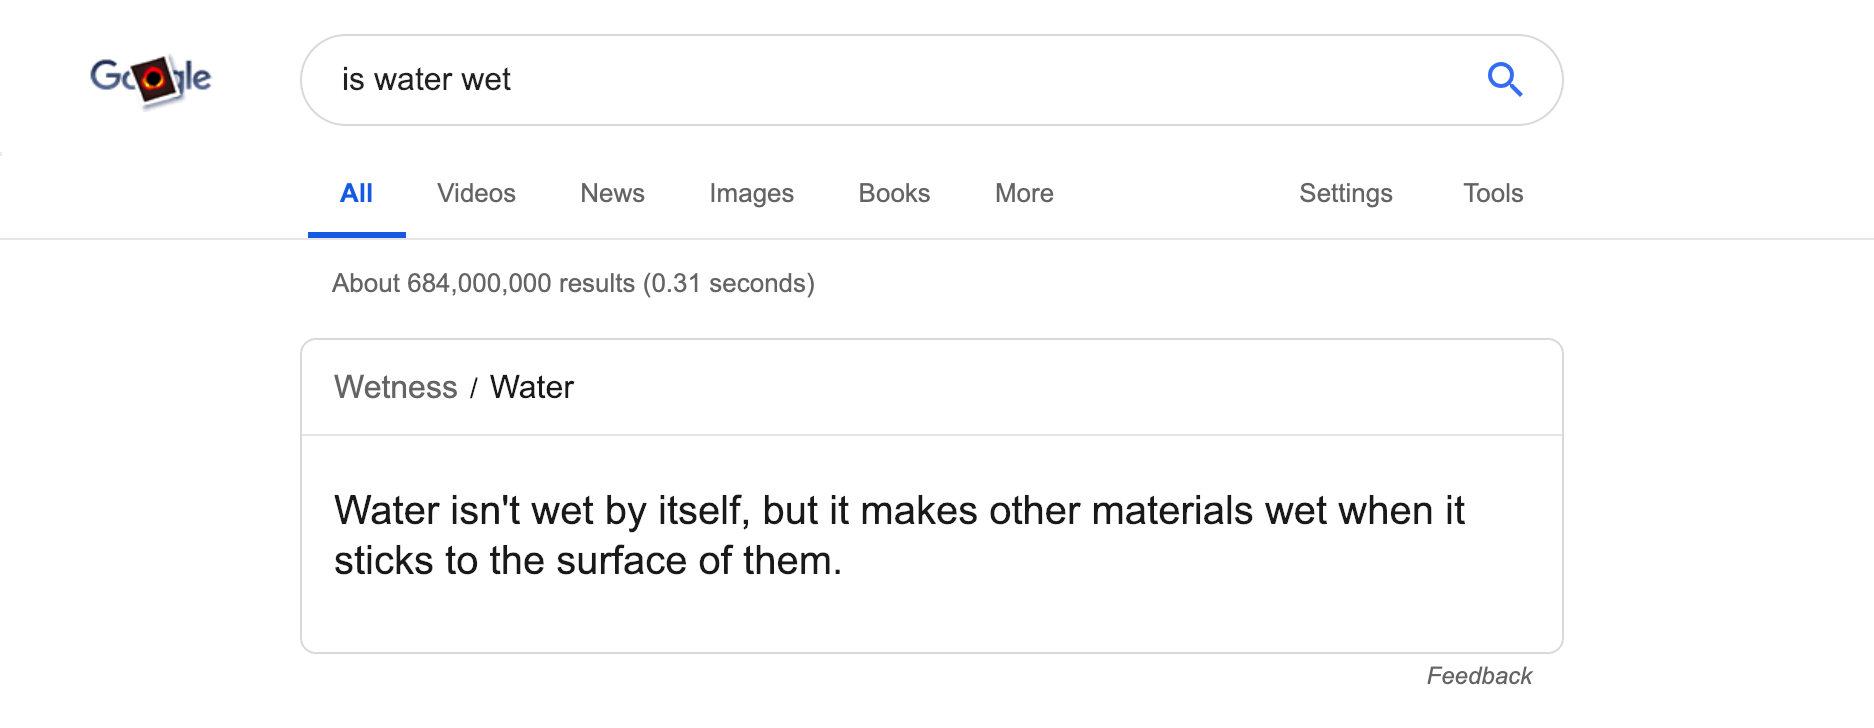Click the Water breadcrumb in the answer card

tap(531, 387)
